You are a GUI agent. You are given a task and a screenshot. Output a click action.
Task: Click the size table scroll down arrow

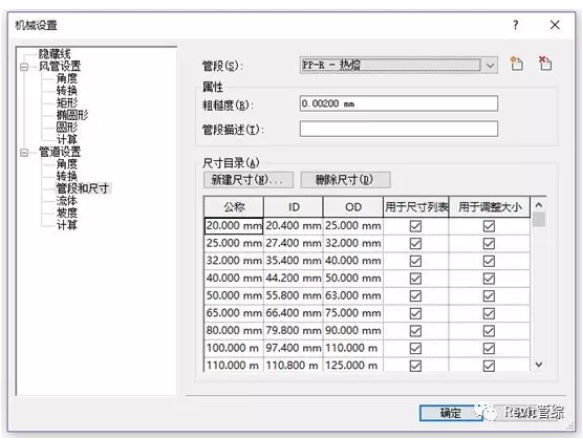tap(538, 364)
